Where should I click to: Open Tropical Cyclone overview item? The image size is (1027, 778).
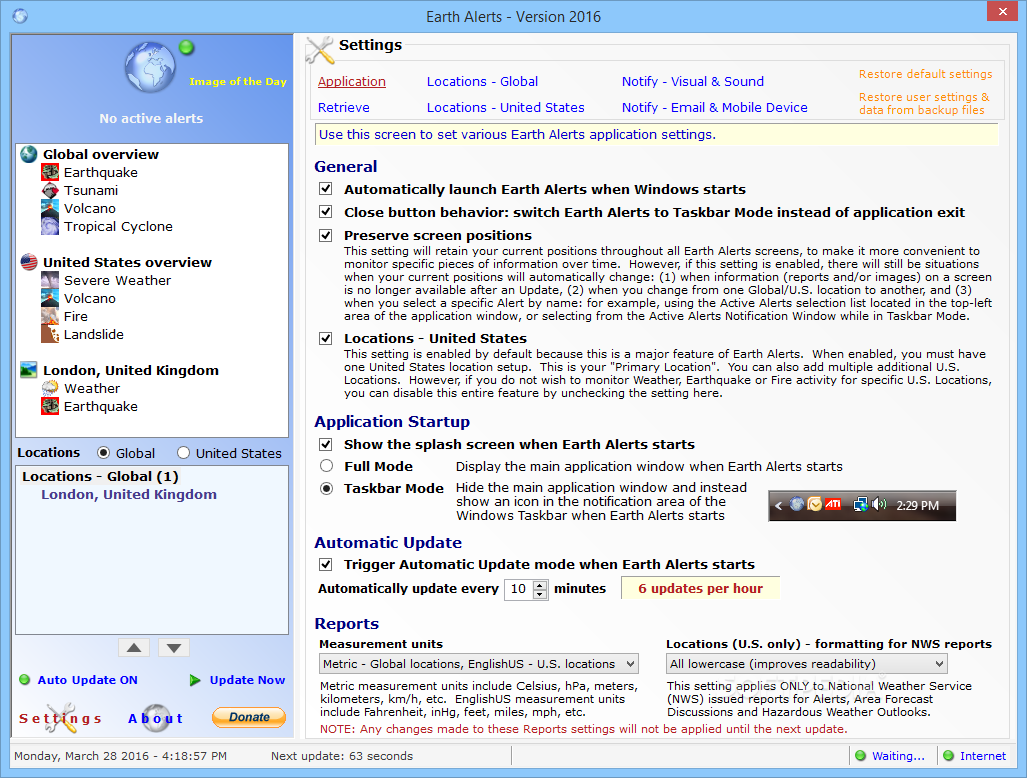[118, 227]
